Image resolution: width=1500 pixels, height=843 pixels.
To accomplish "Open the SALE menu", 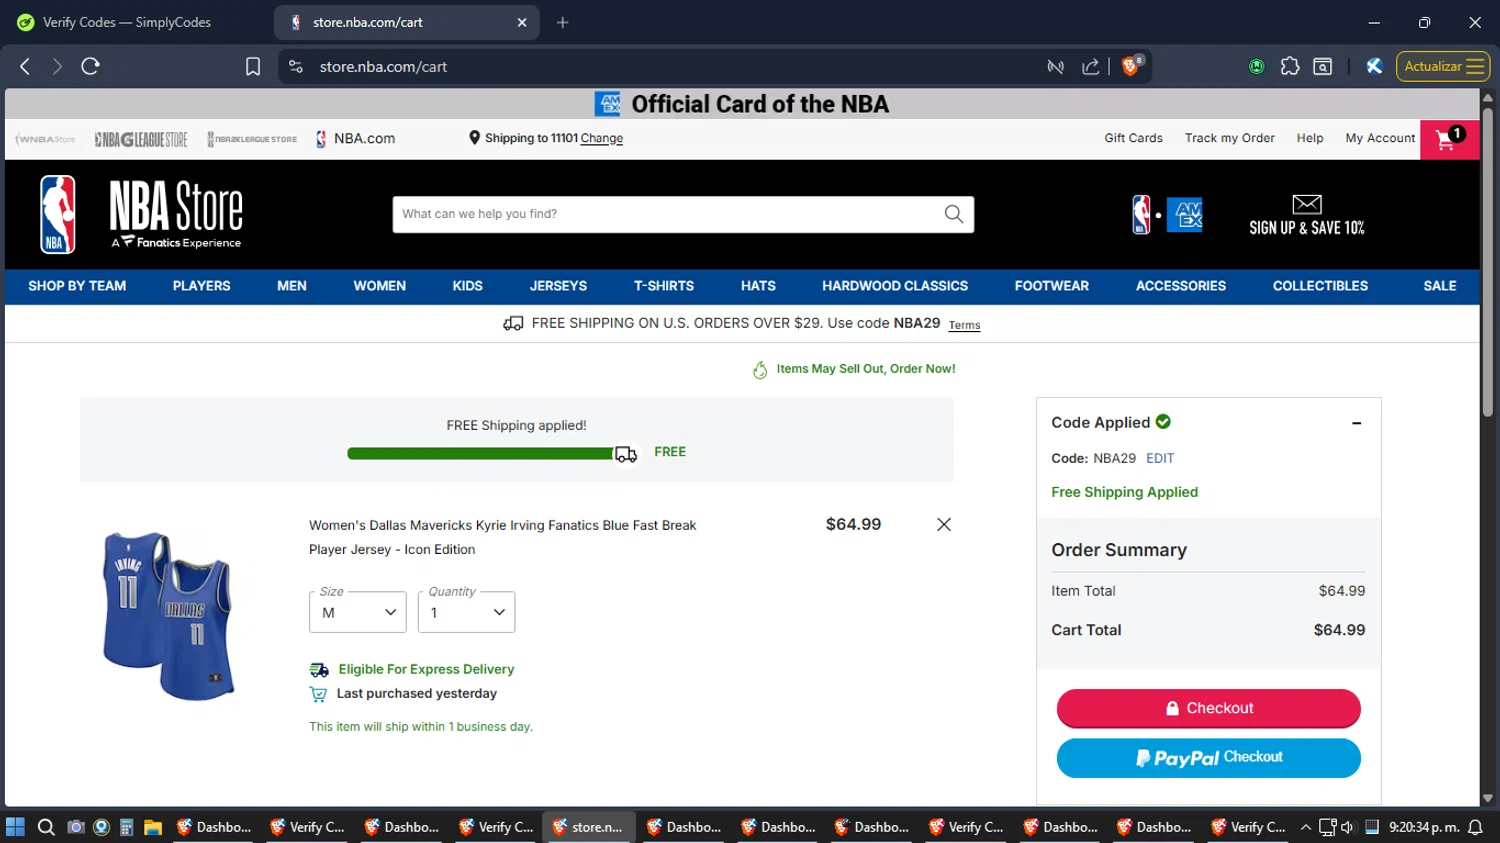I will [x=1439, y=286].
